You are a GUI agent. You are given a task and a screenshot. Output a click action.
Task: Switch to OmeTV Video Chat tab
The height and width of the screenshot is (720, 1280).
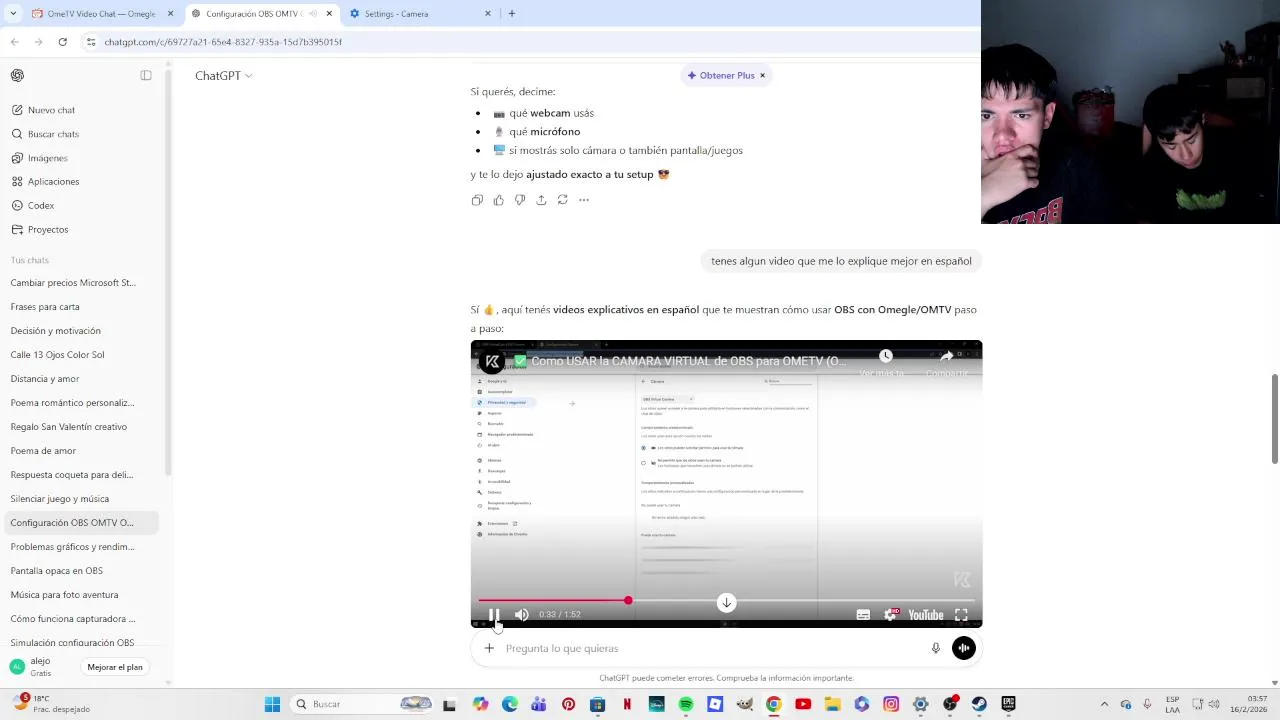click(102, 14)
